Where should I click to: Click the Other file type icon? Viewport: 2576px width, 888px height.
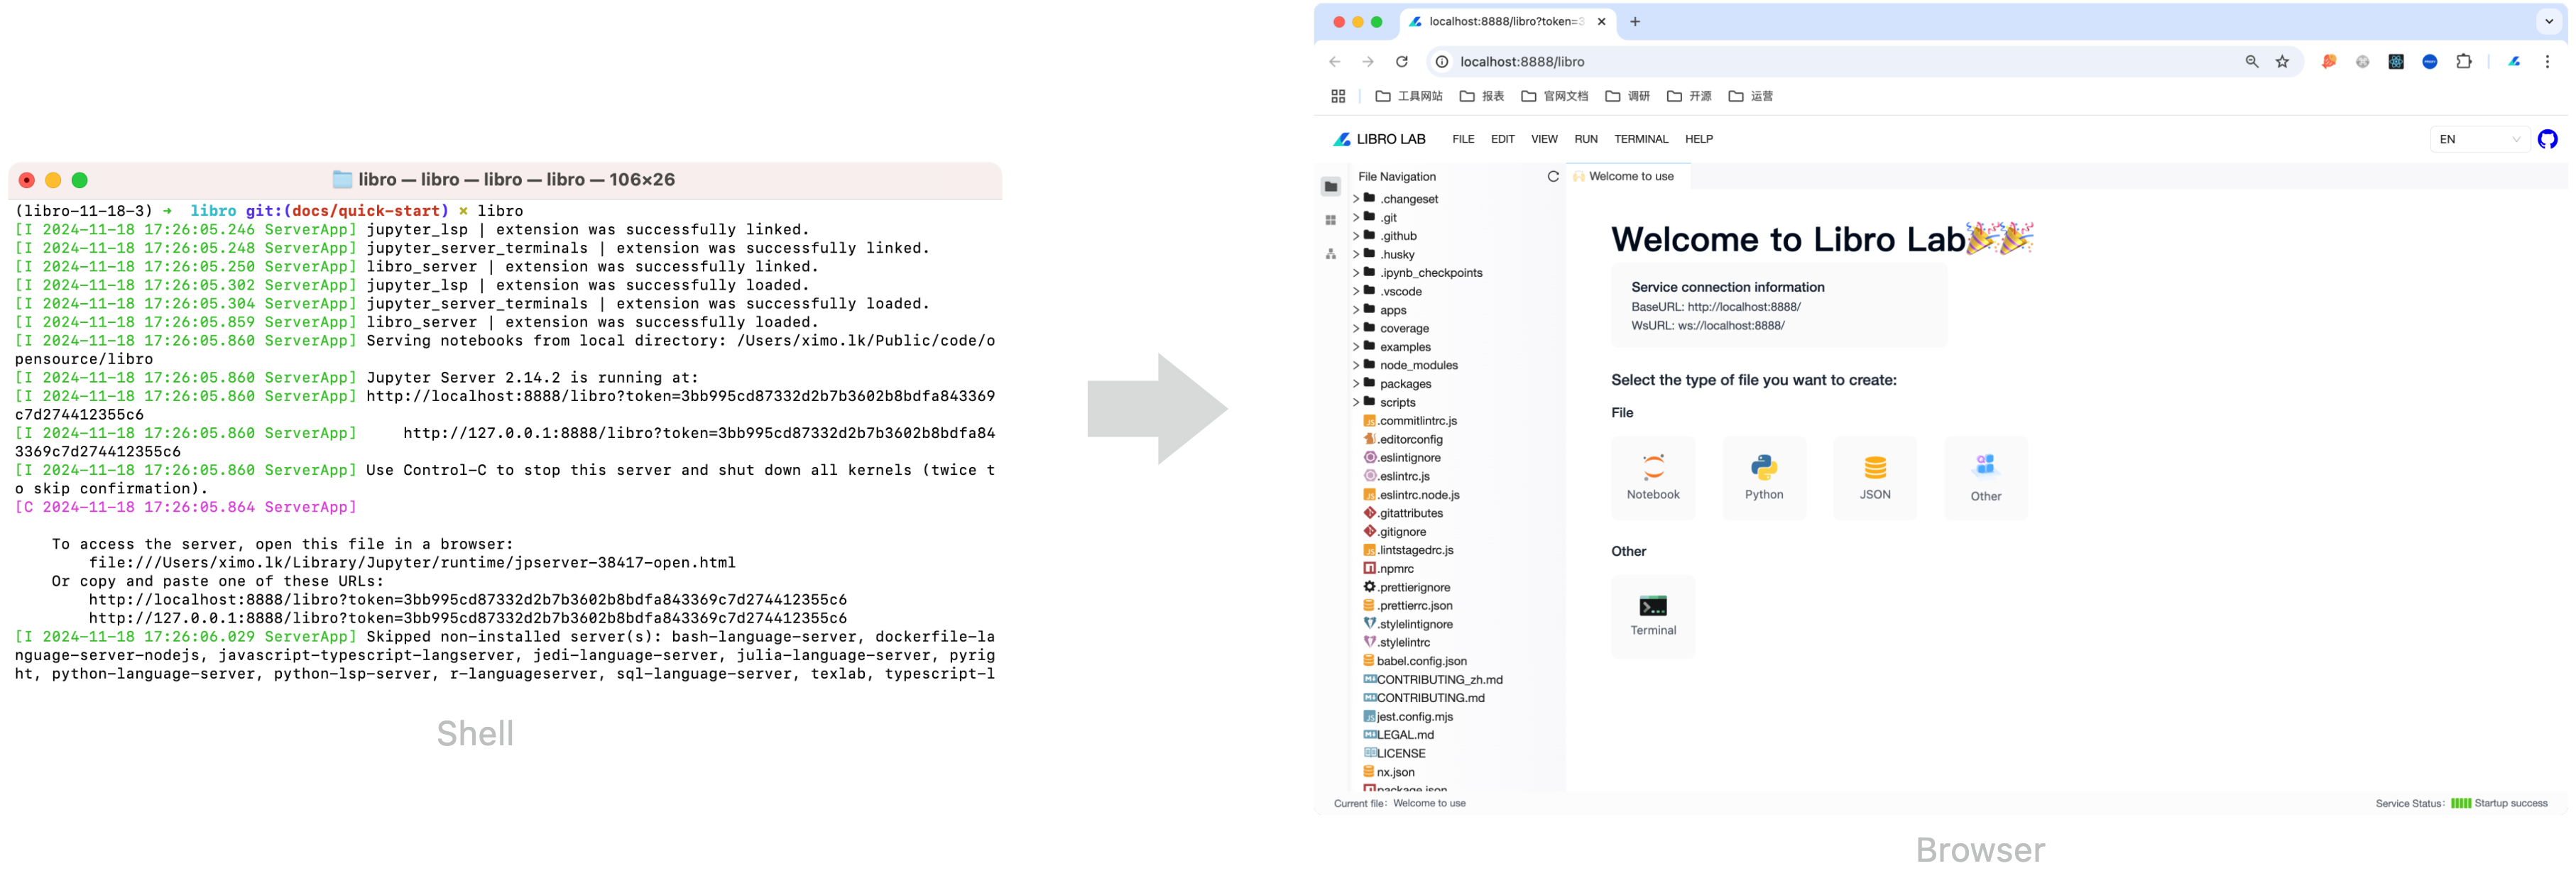pos(1983,478)
